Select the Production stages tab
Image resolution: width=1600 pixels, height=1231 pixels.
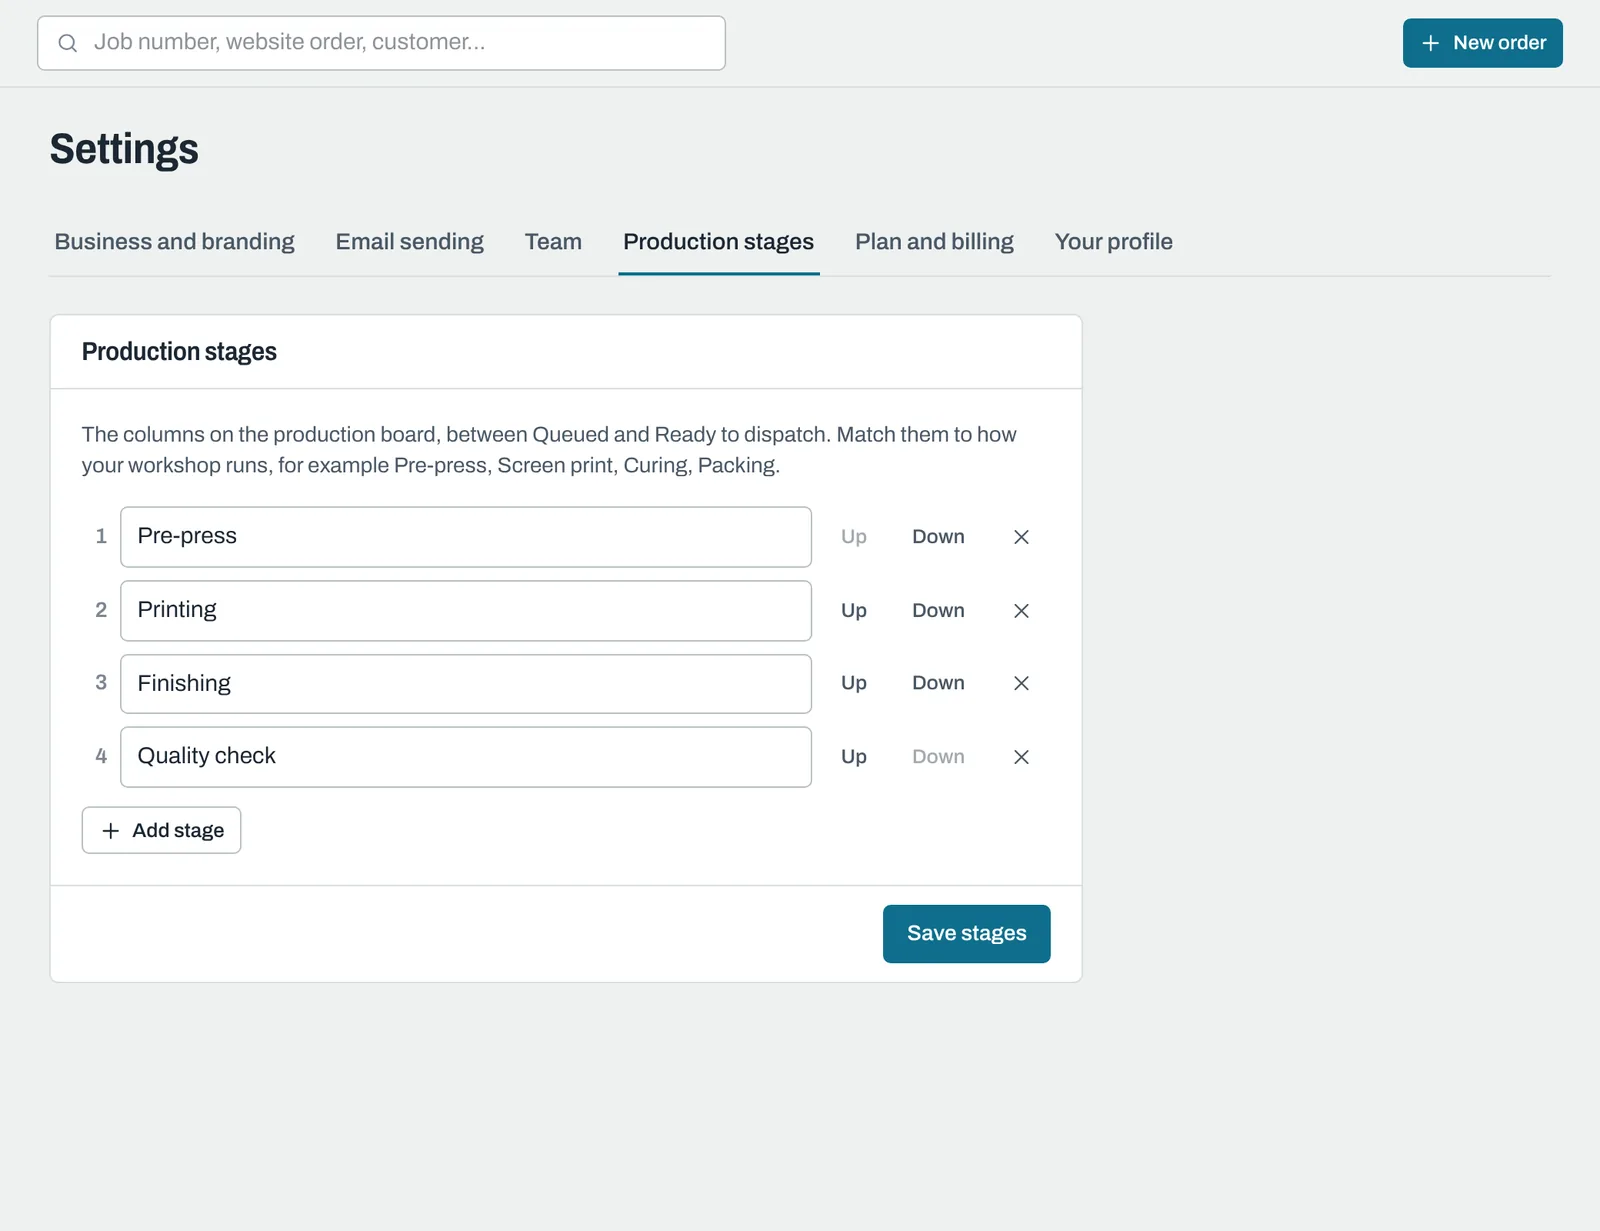718,242
